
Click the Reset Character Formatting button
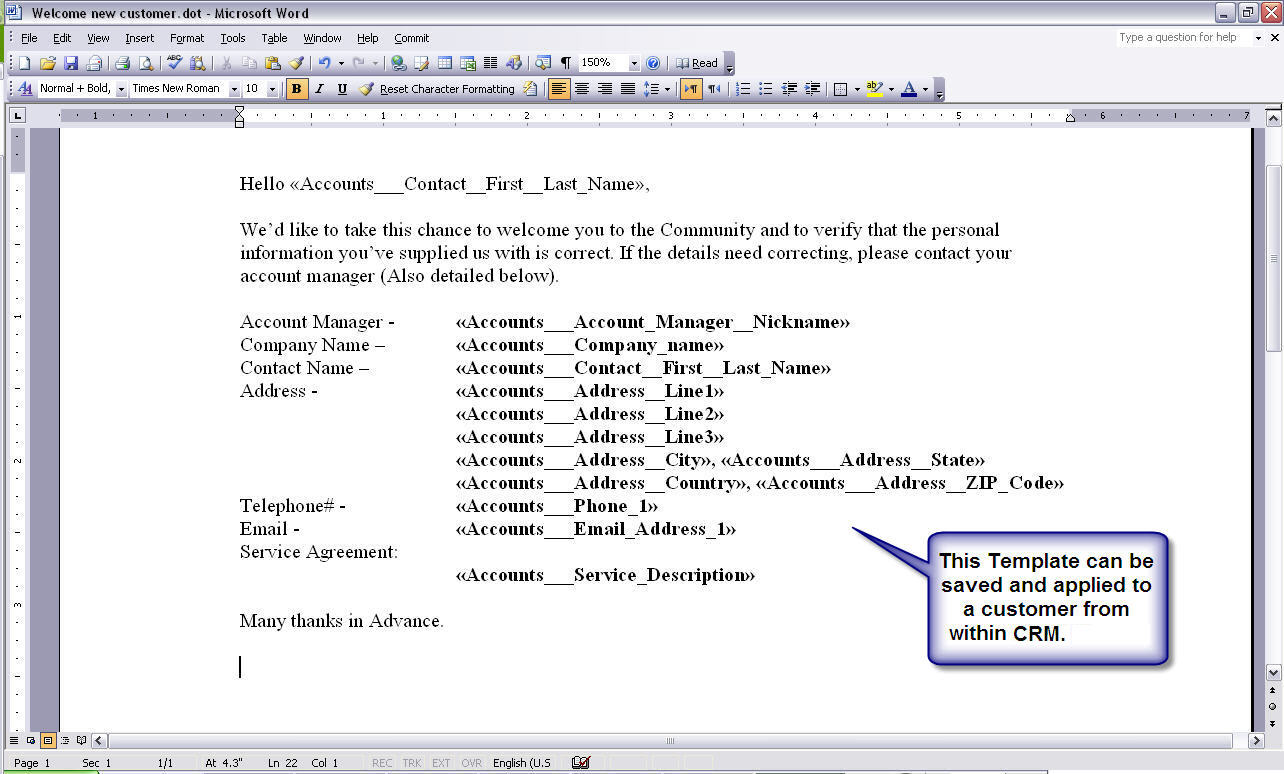coord(437,89)
